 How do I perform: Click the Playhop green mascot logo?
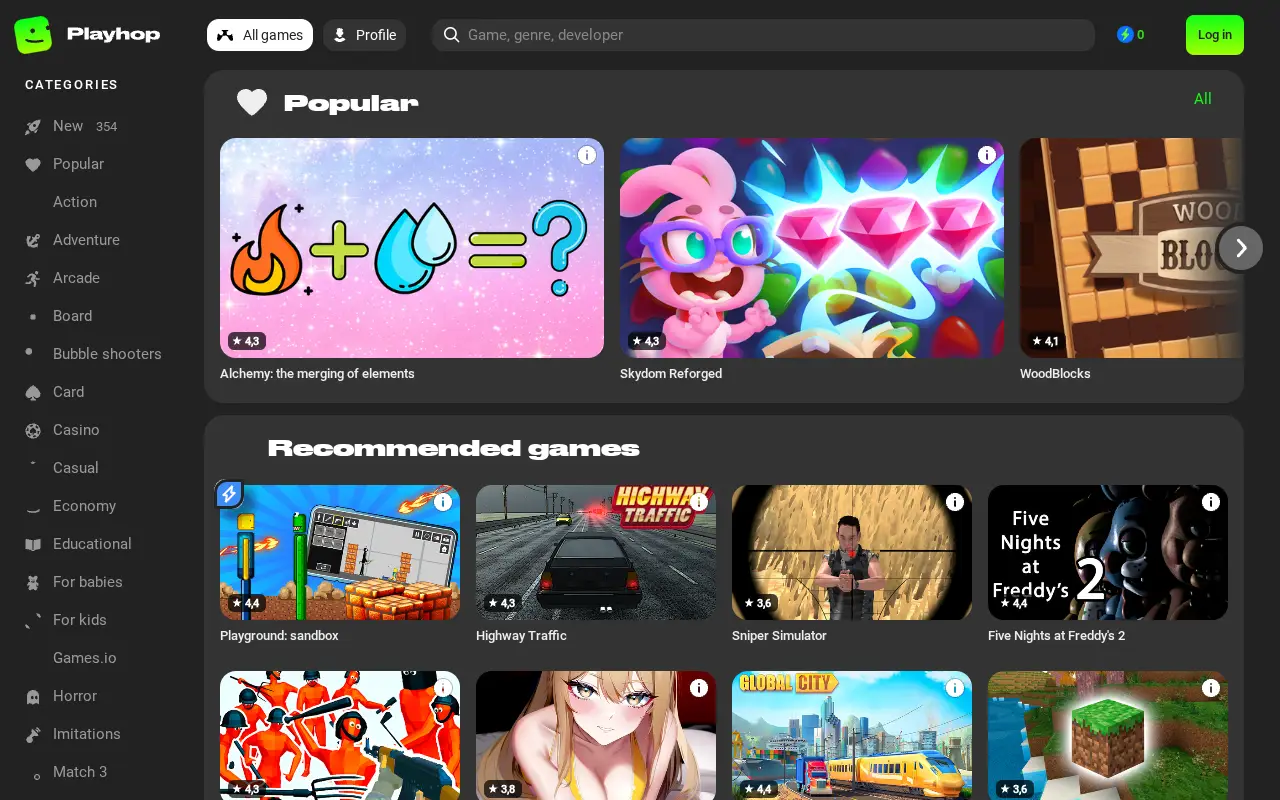33,35
